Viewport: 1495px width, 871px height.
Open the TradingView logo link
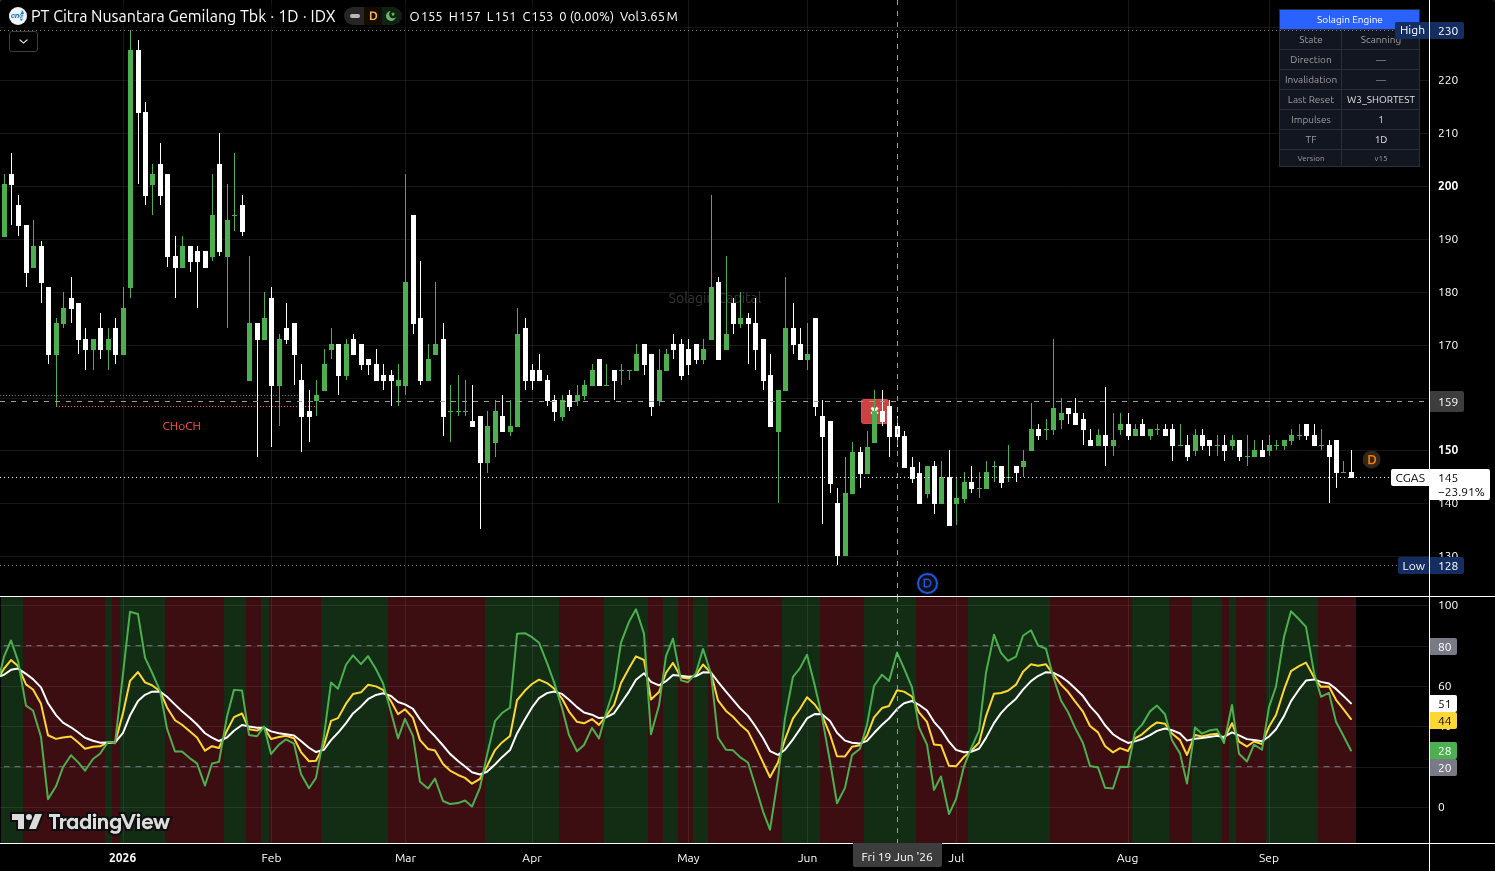click(91, 822)
